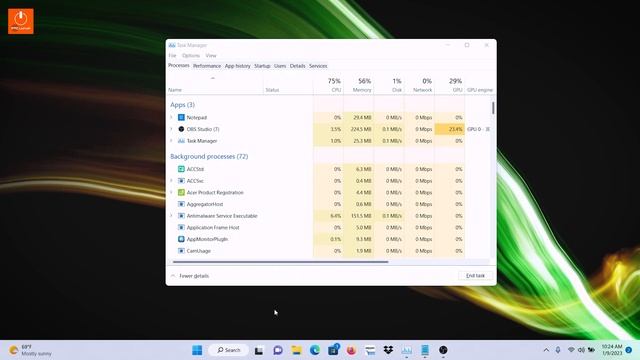Switch to the Users tab

tap(280, 66)
